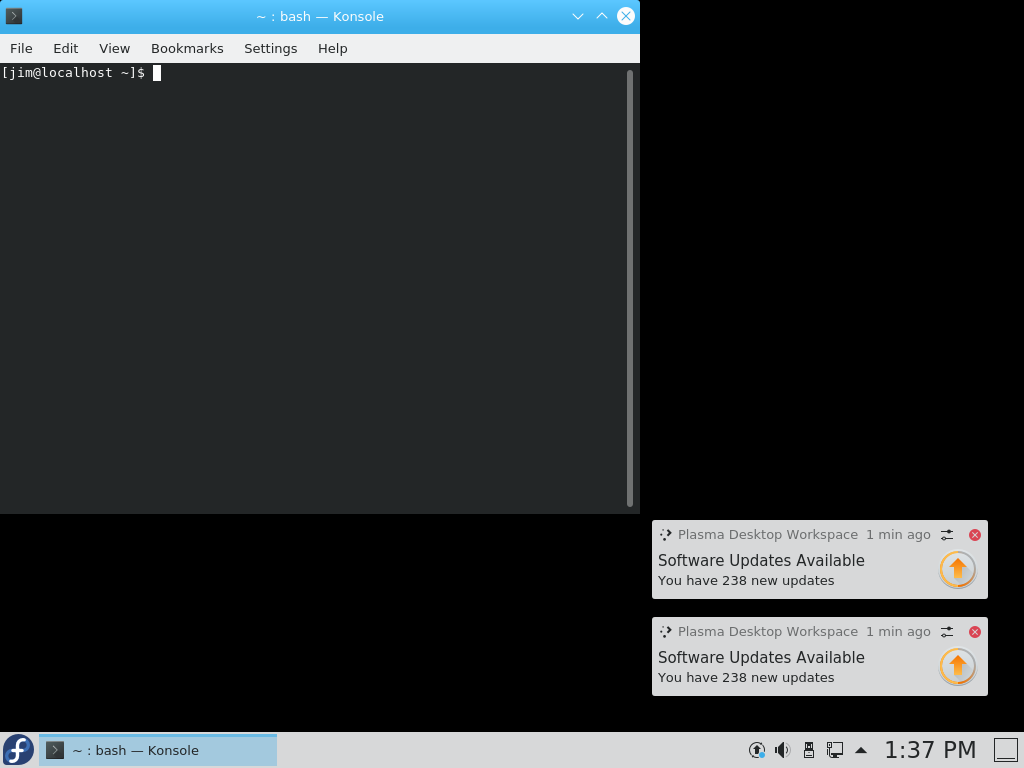Viewport: 1024px width, 768px height.
Task: Open the Settings menu in Konsole
Action: tap(270, 48)
